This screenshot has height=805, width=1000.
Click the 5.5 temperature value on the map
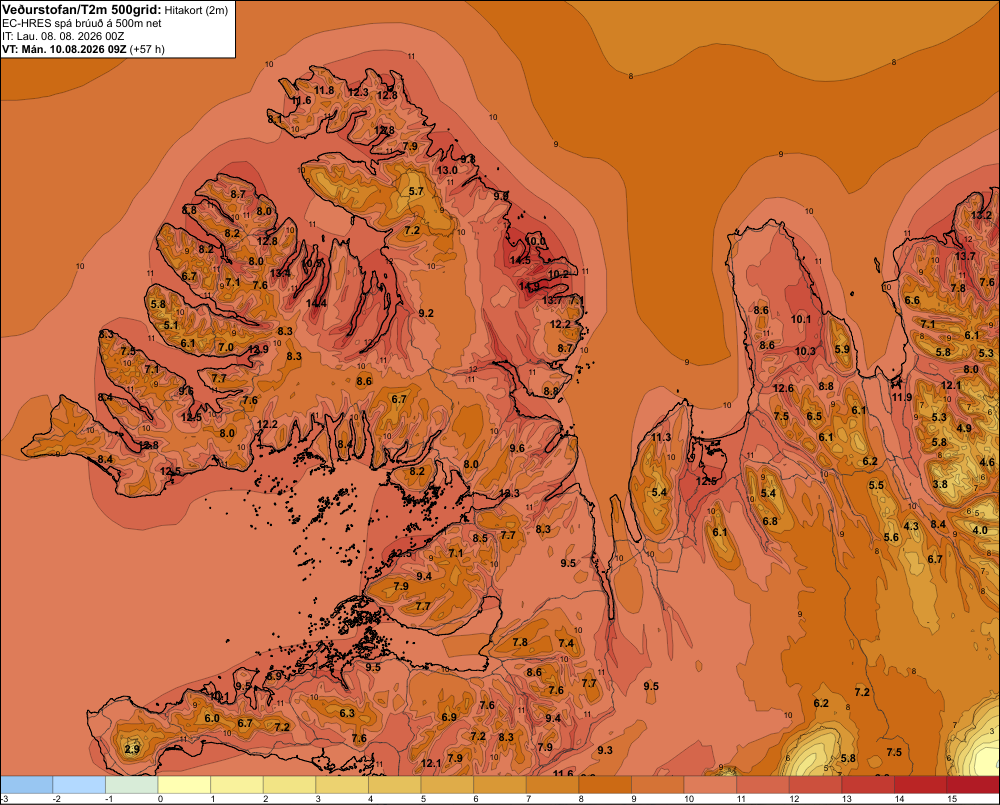pos(876,485)
